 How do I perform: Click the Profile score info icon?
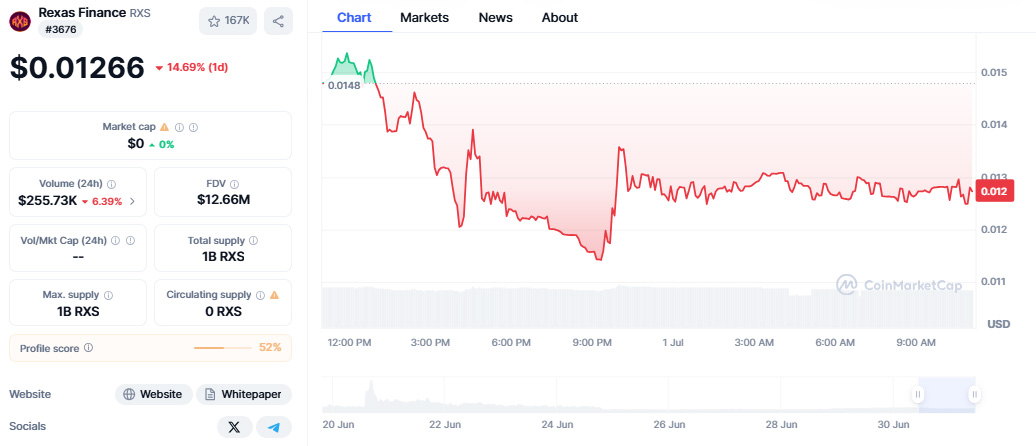(x=89, y=348)
